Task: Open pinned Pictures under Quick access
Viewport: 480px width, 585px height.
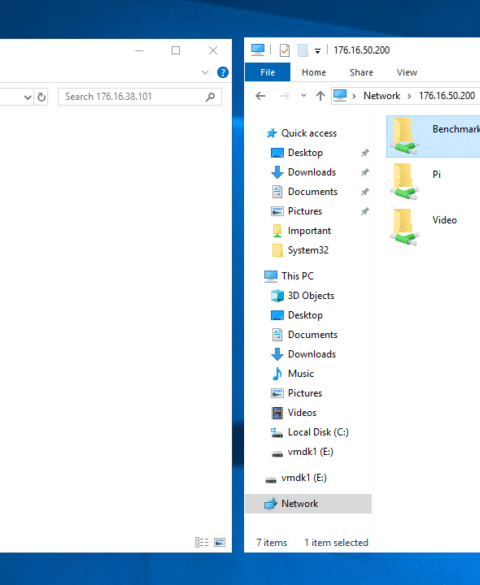Action: pos(305,211)
